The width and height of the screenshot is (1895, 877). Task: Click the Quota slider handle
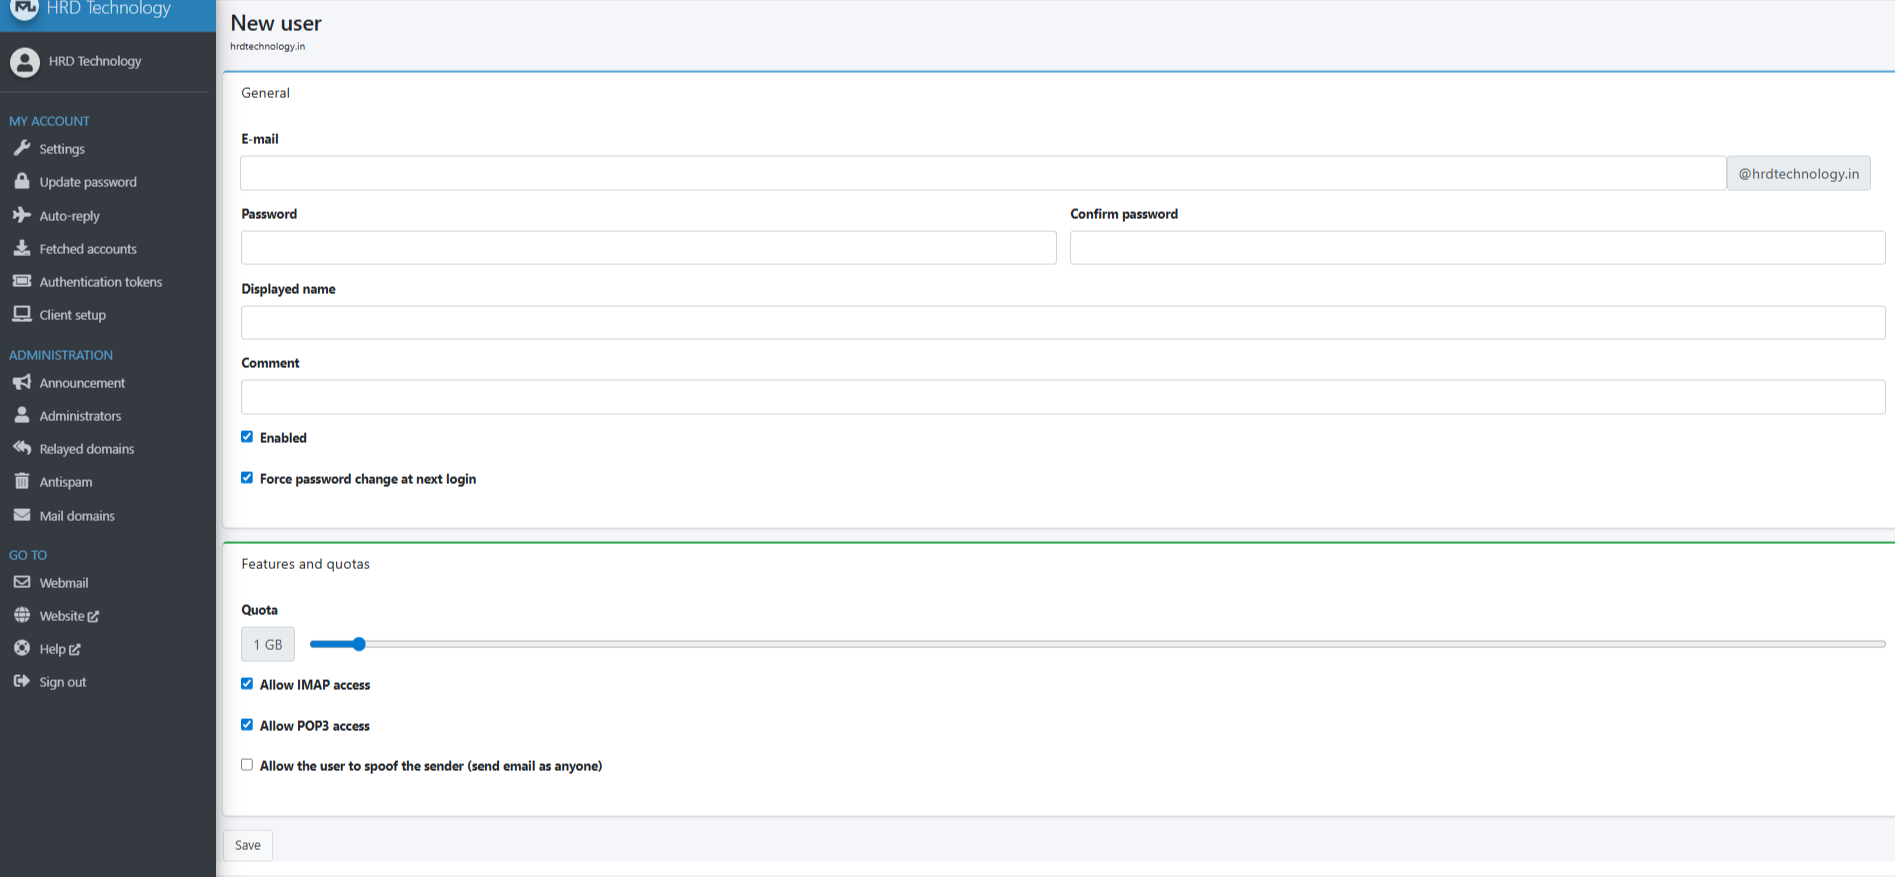pyautogui.click(x=359, y=644)
